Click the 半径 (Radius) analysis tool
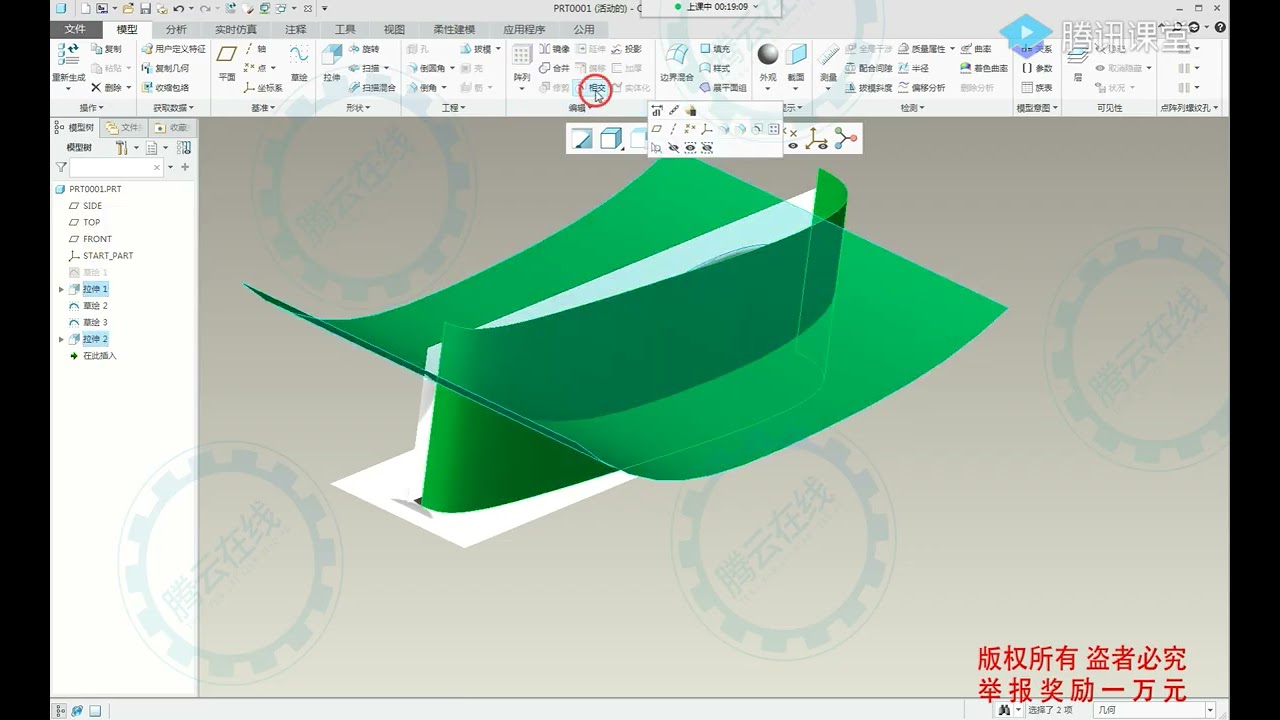 click(x=914, y=68)
